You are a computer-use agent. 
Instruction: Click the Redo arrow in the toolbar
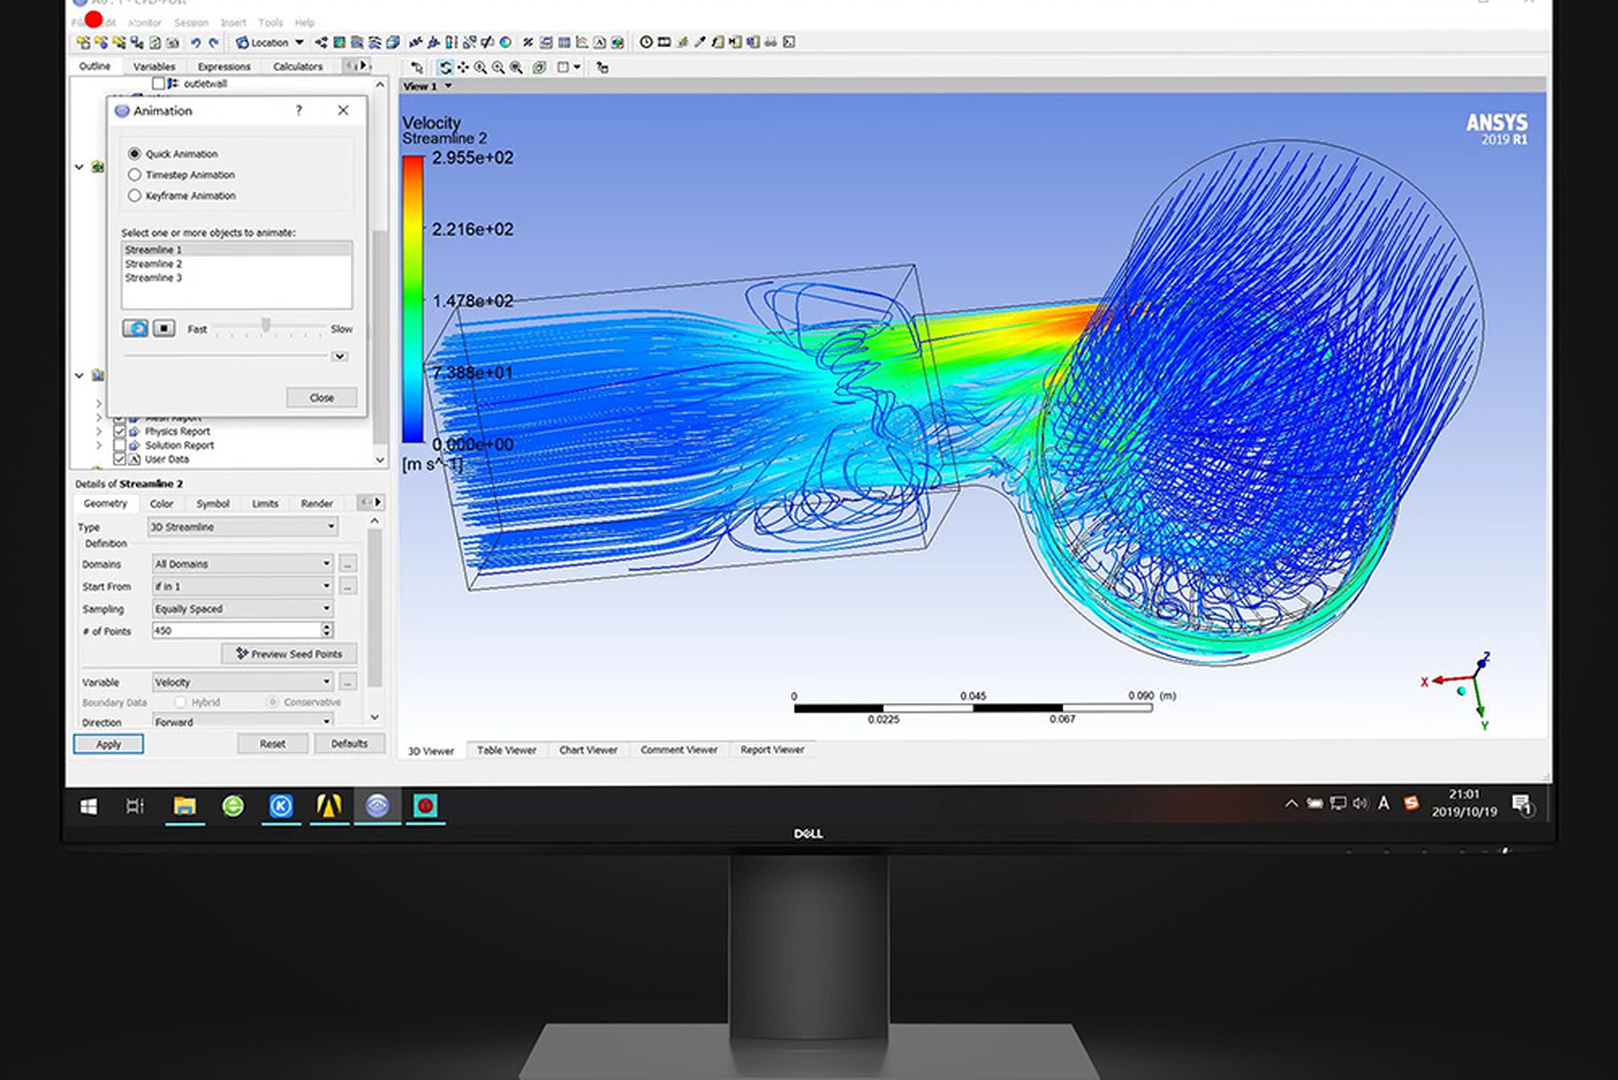pyautogui.click(x=213, y=42)
